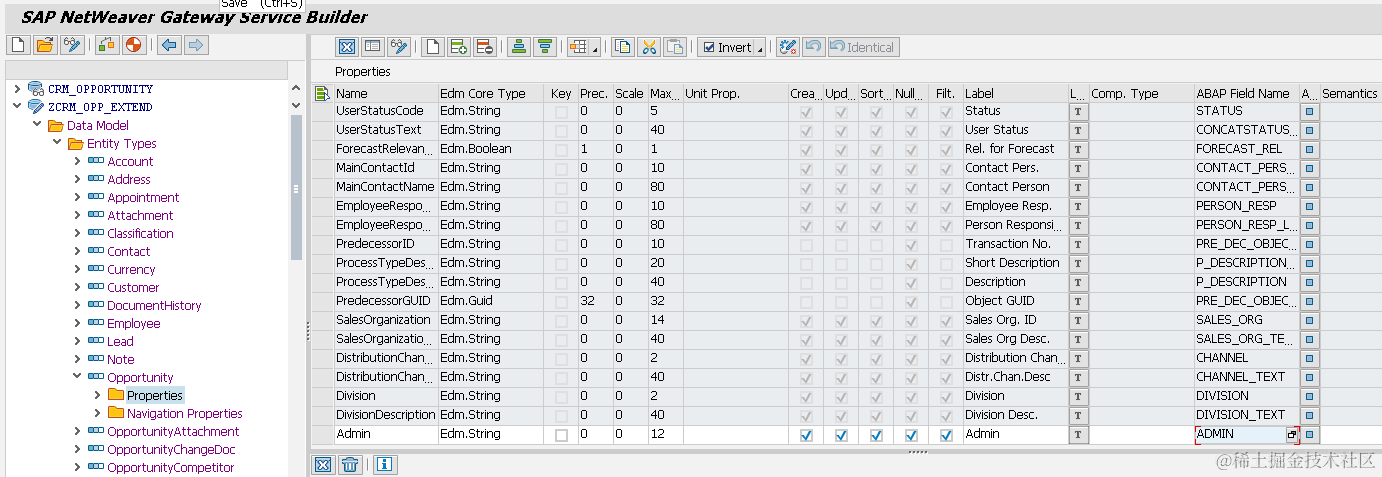This screenshot has width=1382, height=477.
Task: Click the grid Select All icon in properties toolbar
Action: pos(347,47)
